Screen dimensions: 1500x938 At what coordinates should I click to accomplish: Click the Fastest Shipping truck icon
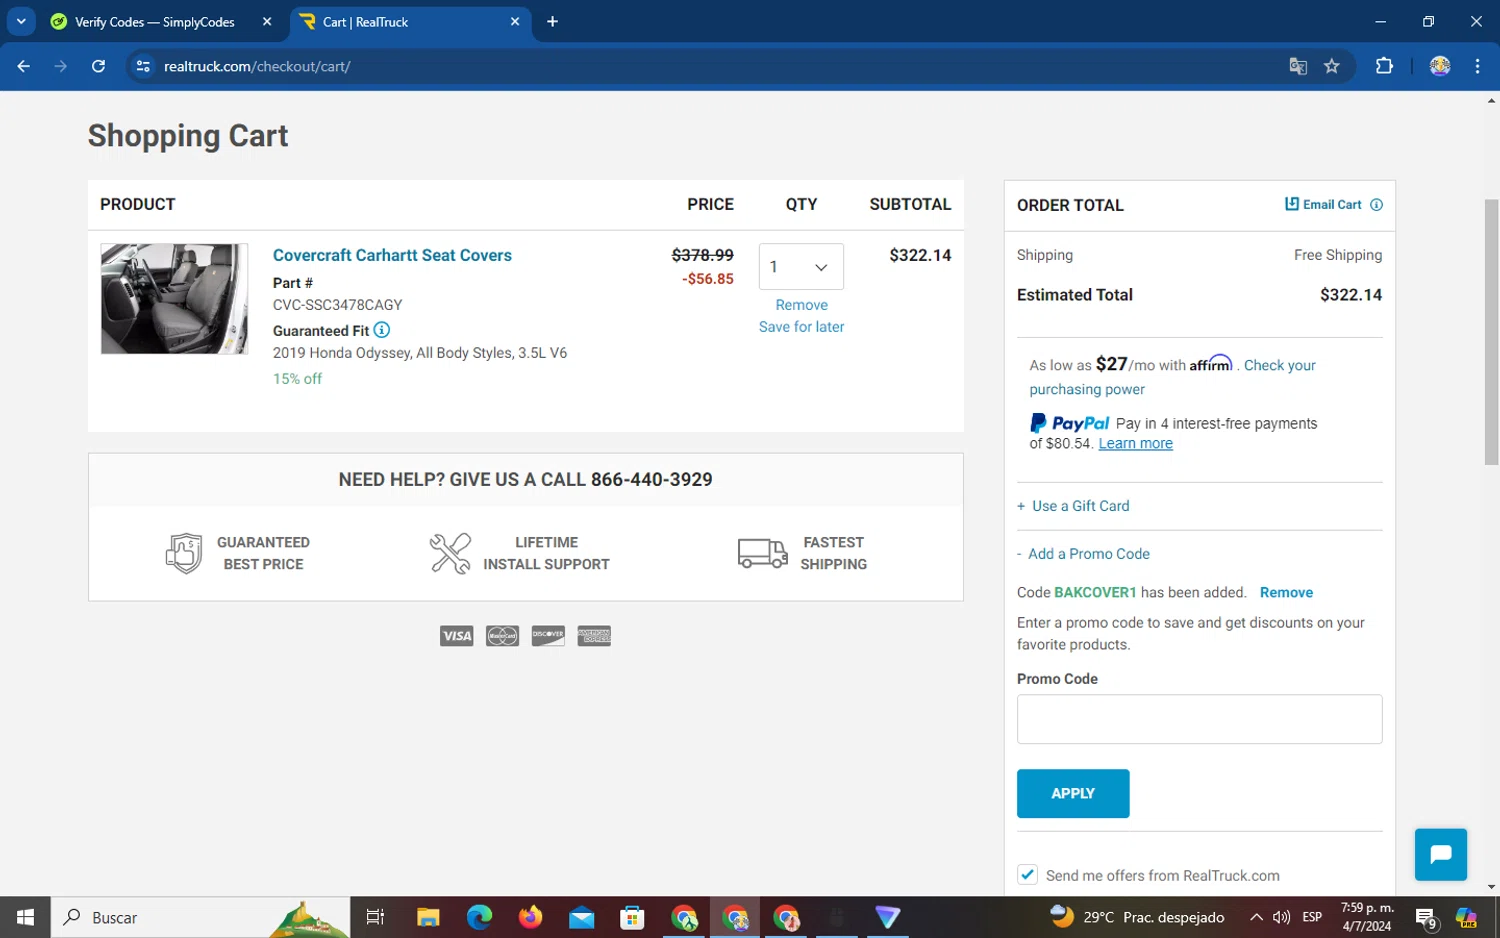(x=762, y=552)
